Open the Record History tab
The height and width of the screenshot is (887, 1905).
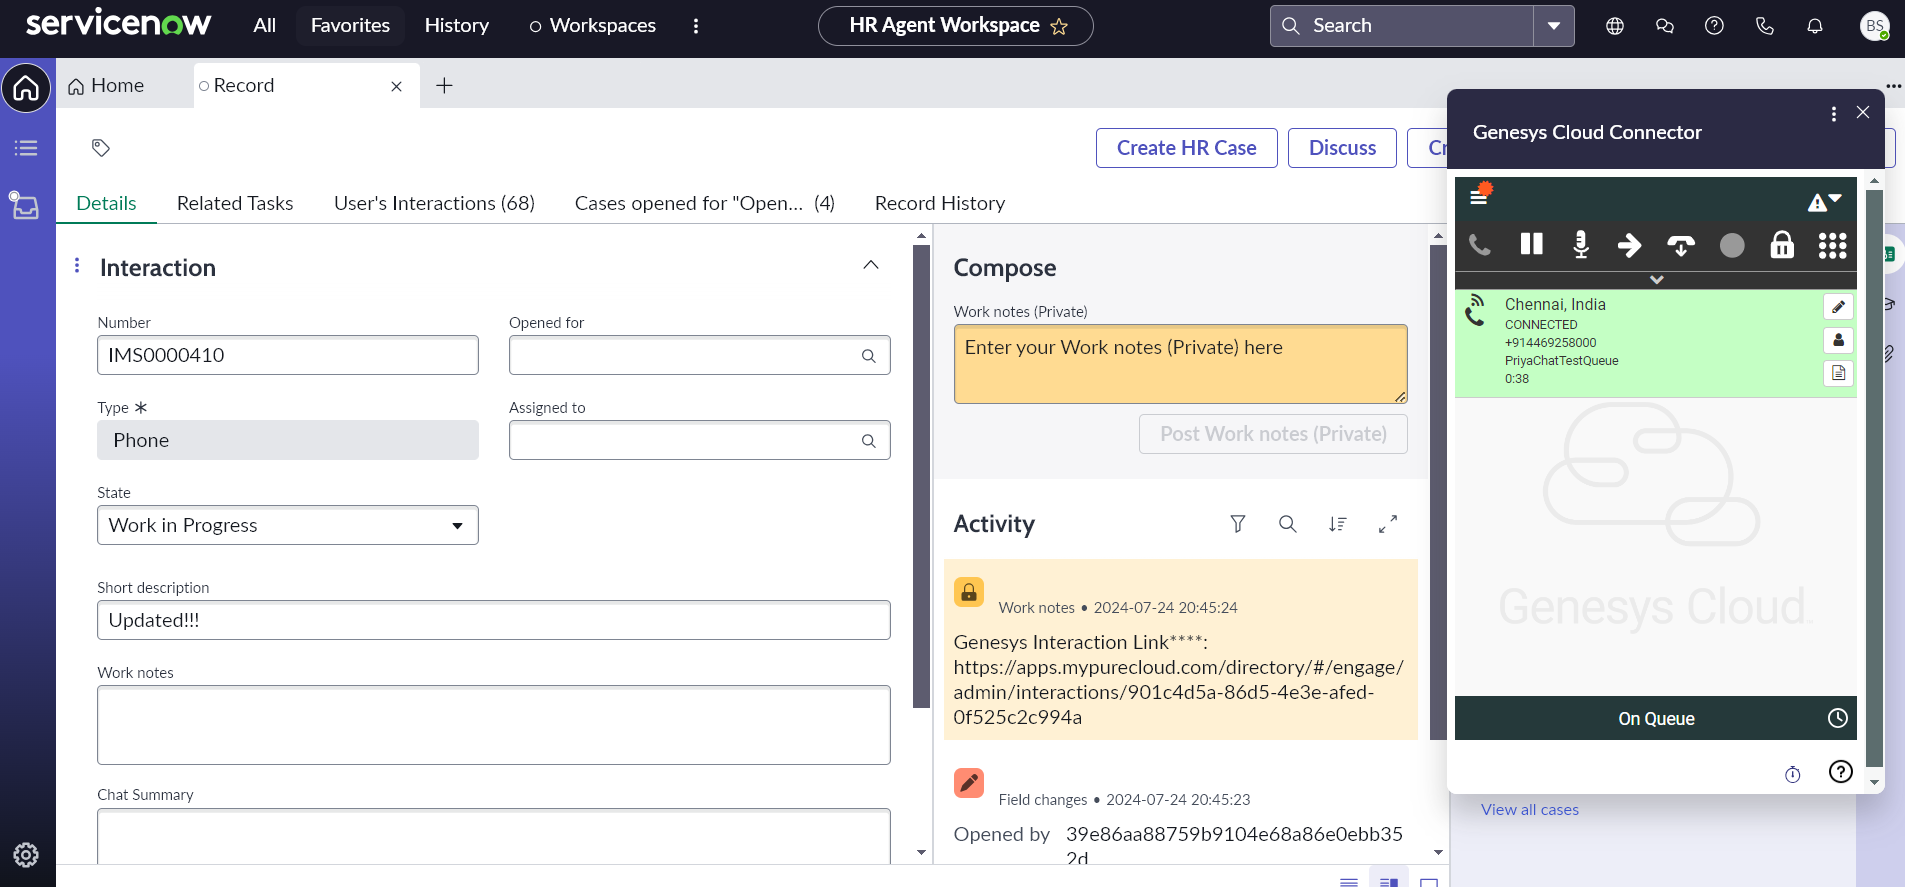(940, 203)
